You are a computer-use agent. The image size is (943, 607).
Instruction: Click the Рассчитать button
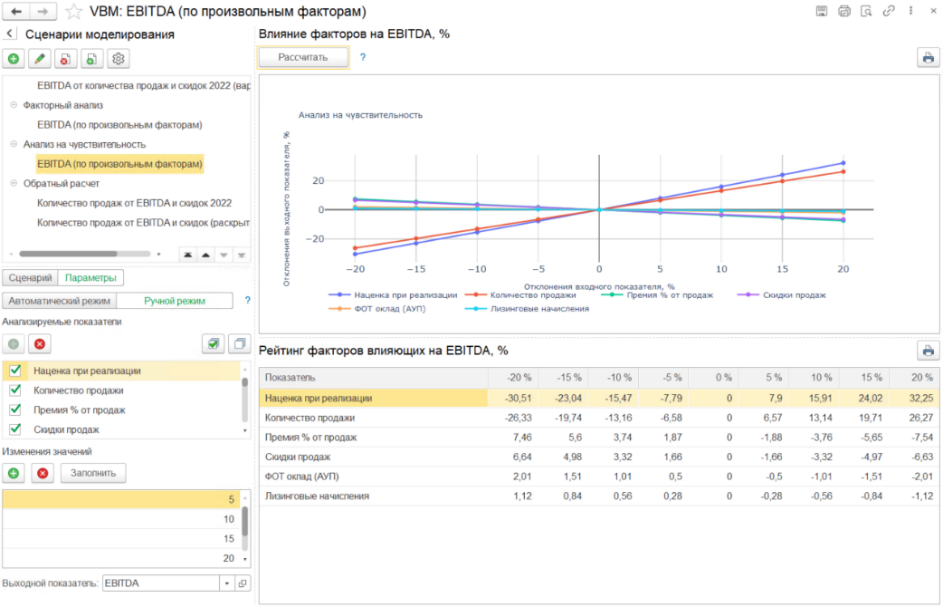tap(303, 57)
